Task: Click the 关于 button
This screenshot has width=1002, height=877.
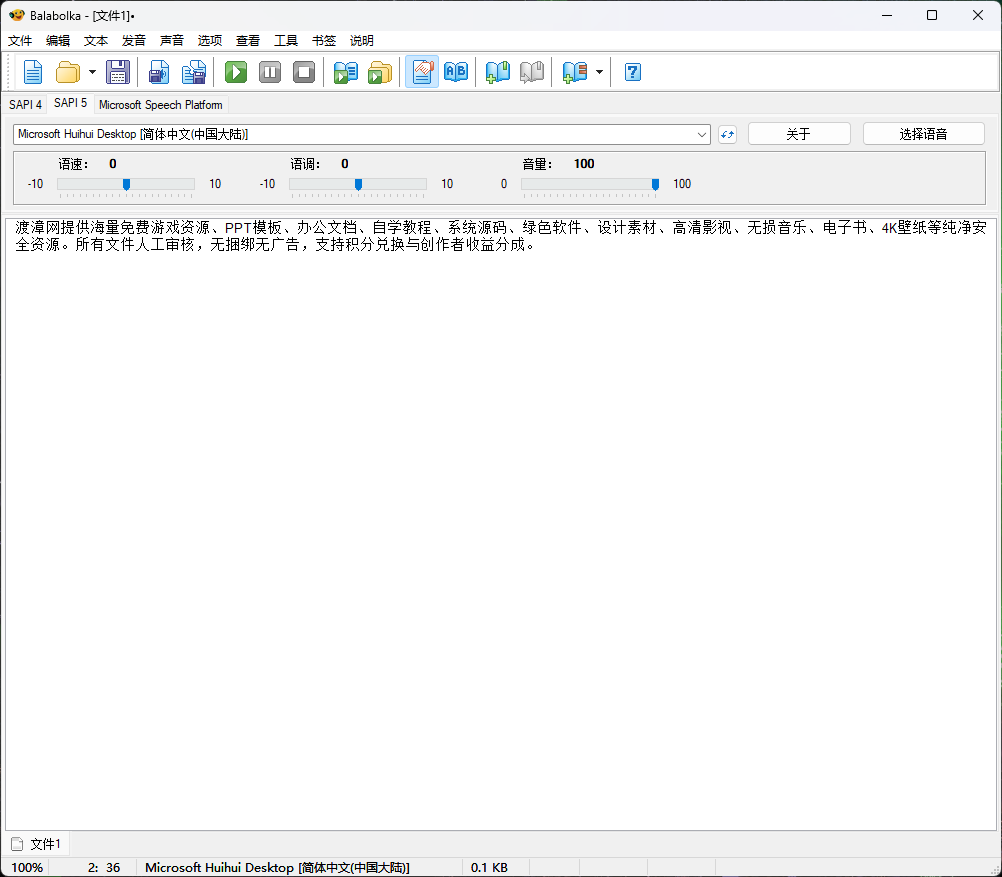Action: (x=799, y=134)
